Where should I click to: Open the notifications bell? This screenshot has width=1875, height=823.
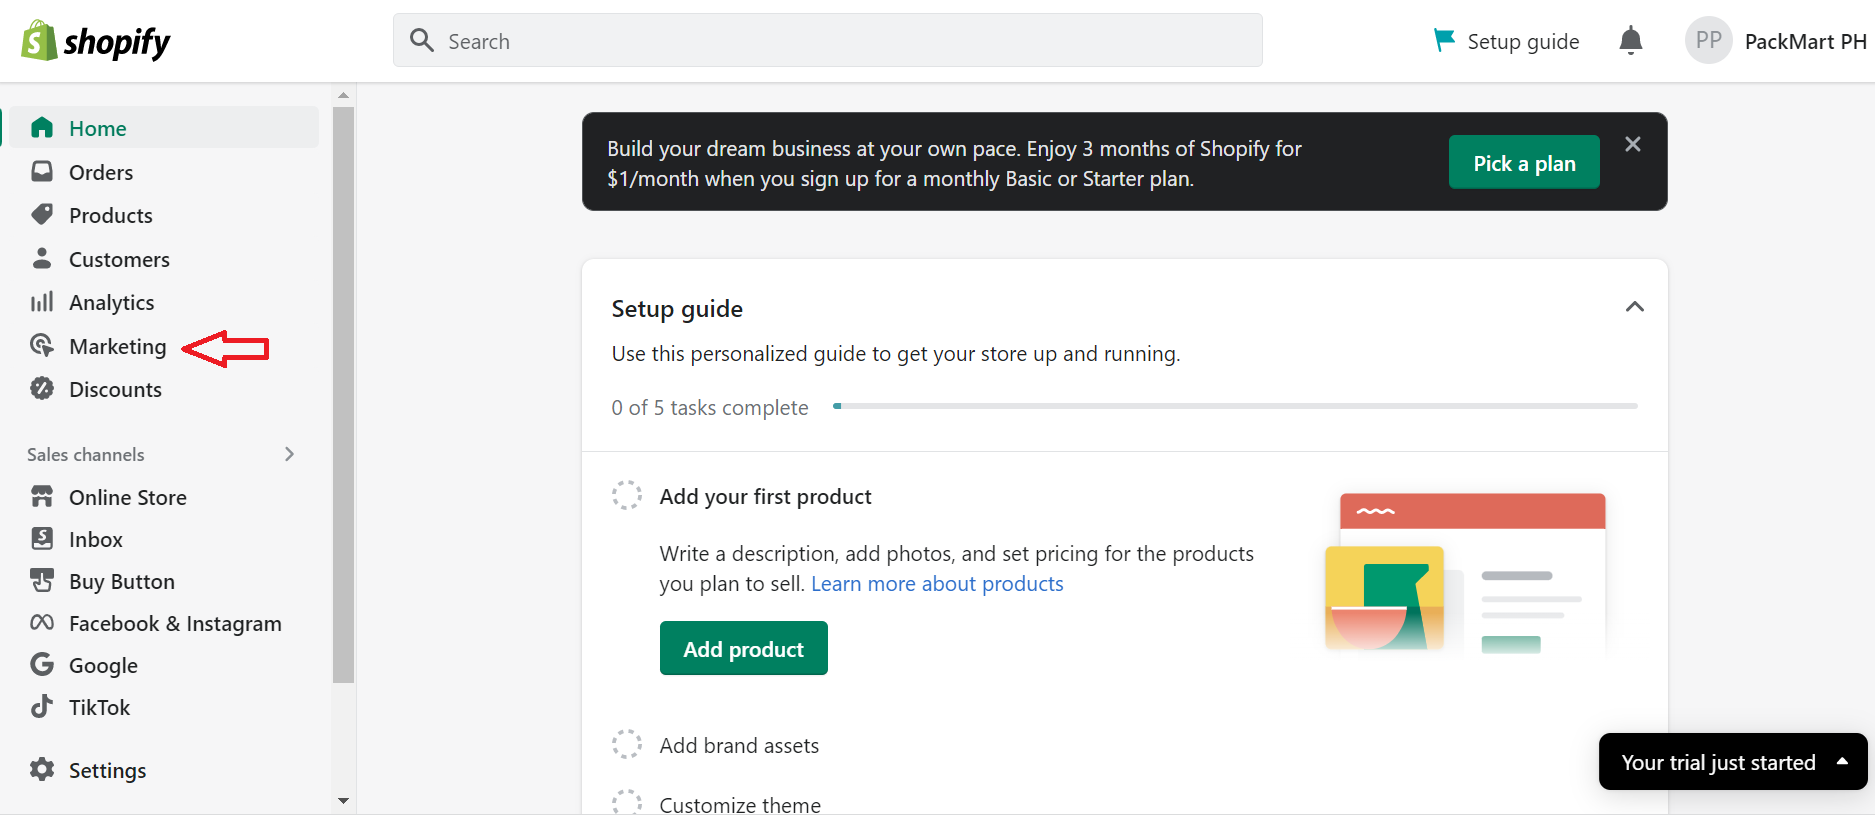click(x=1631, y=41)
